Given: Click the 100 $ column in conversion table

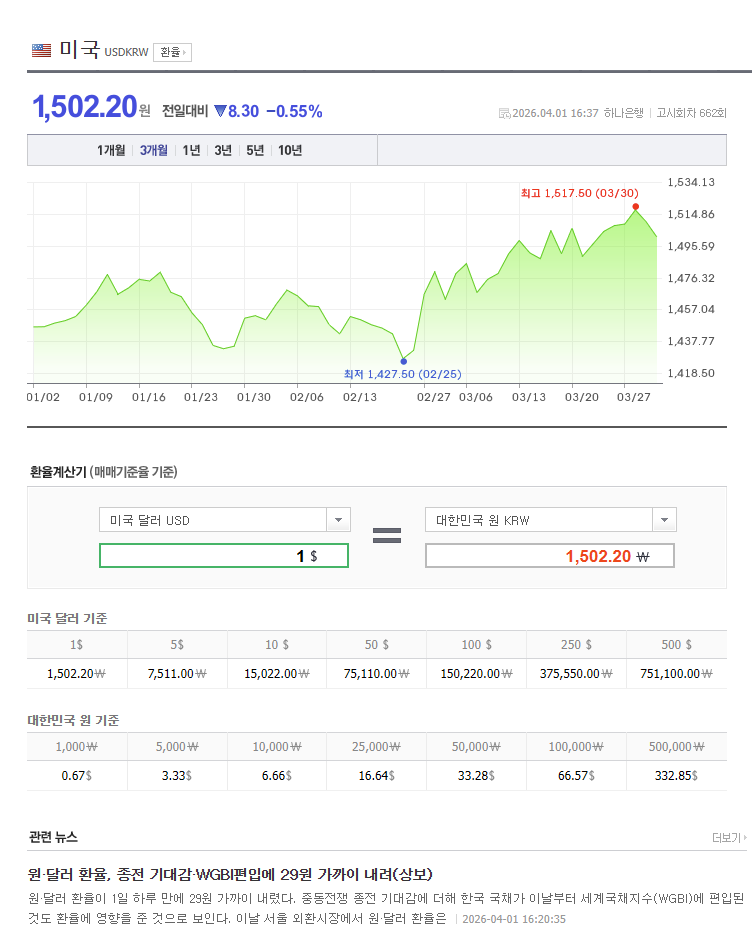Looking at the screenshot, I should pyautogui.click(x=476, y=645).
